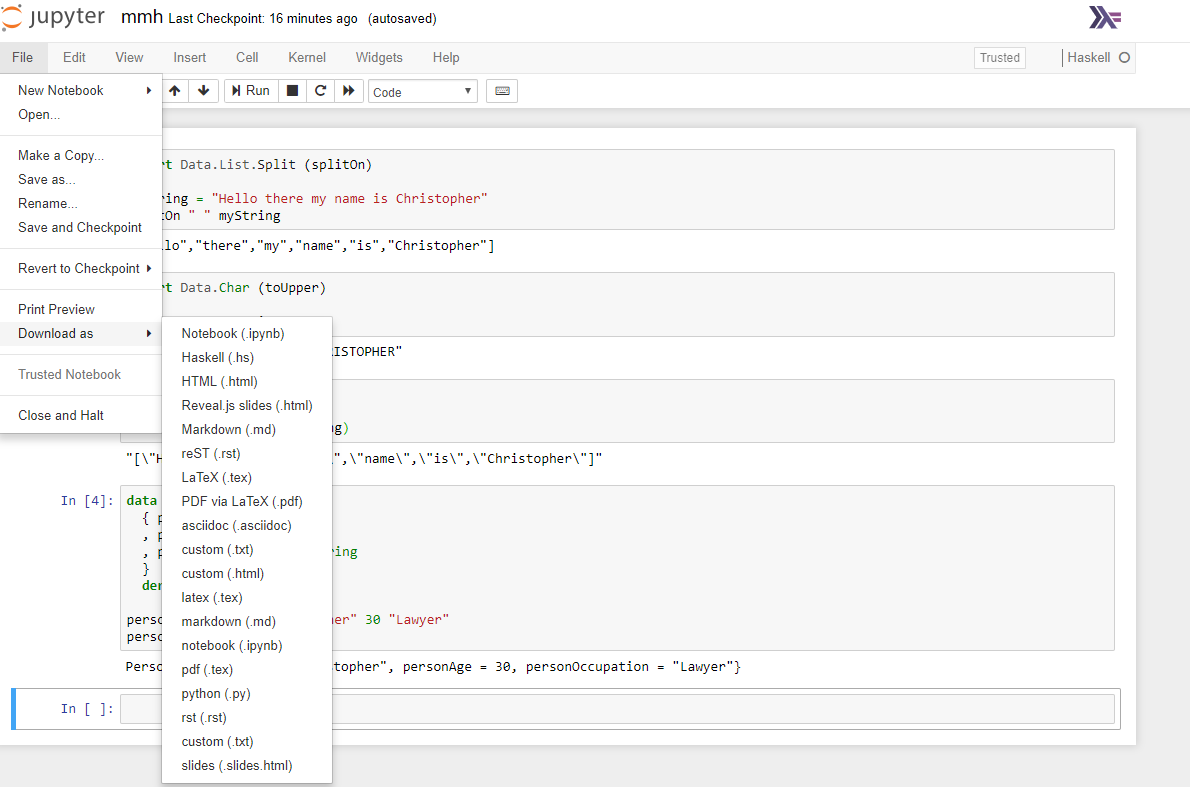The width and height of the screenshot is (1190, 787).
Task: Click the Last Checkpoint text
Action: tap(263, 18)
